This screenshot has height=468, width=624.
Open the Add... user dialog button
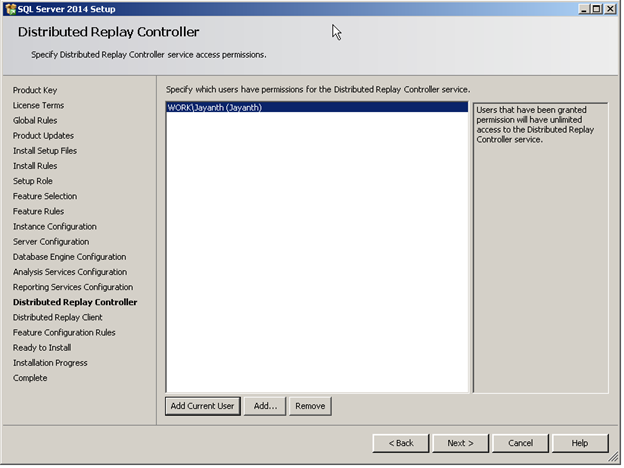265,406
